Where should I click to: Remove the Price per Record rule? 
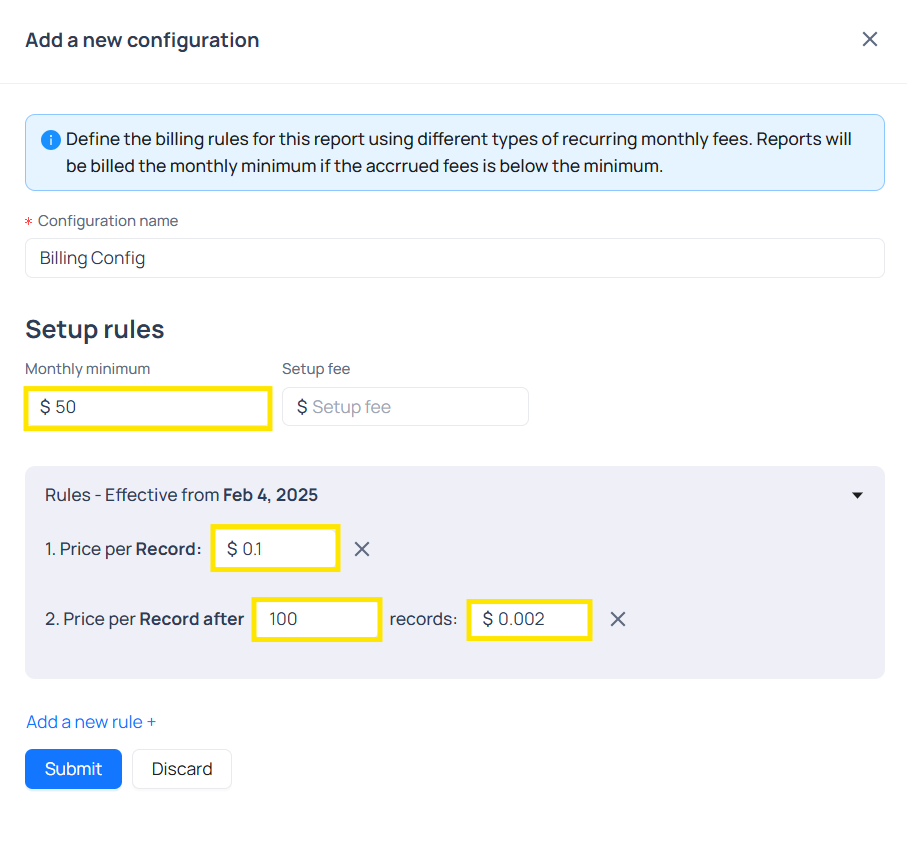click(x=362, y=549)
